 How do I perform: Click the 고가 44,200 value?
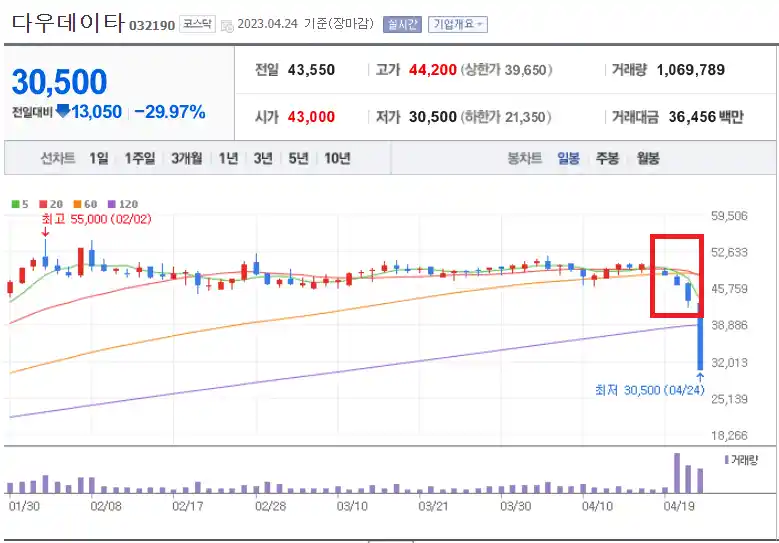point(433,70)
